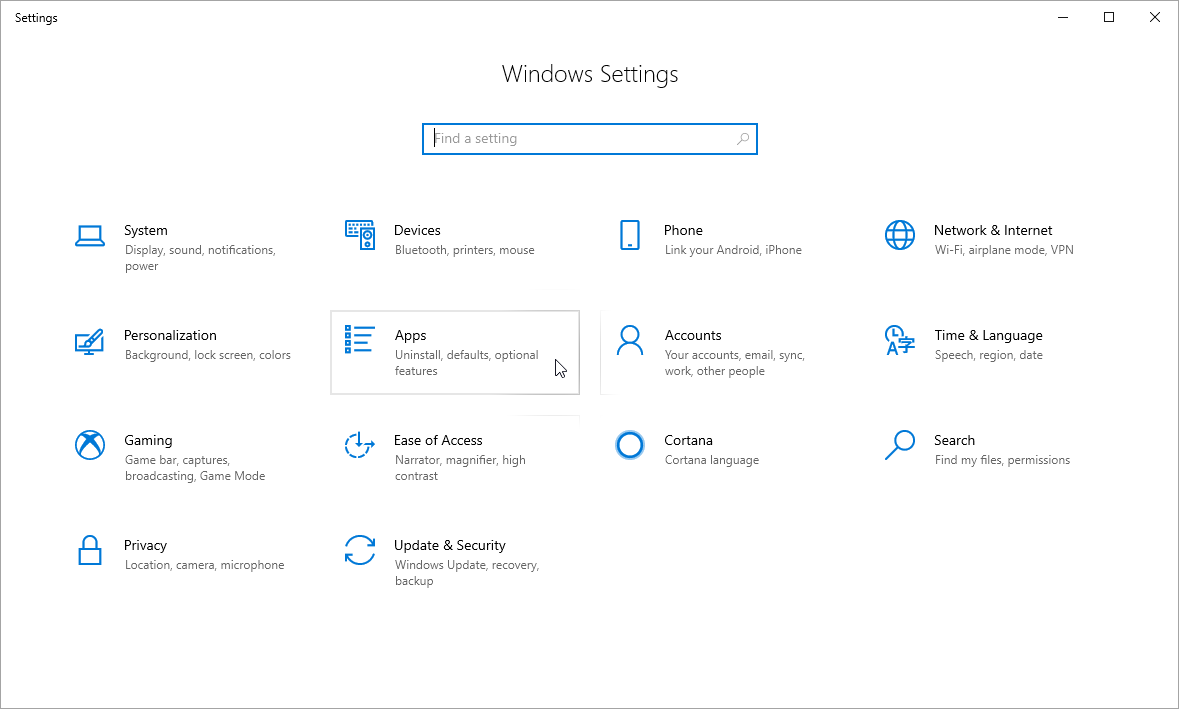Close the Settings window
This screenshot has width=1179, height=709.
pos(1155,17)
